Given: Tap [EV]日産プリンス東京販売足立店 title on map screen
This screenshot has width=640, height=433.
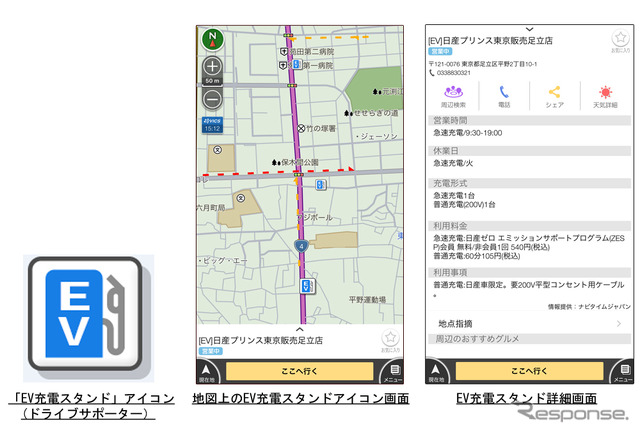Looking at the screenshot, I should [x=261, y=340].
